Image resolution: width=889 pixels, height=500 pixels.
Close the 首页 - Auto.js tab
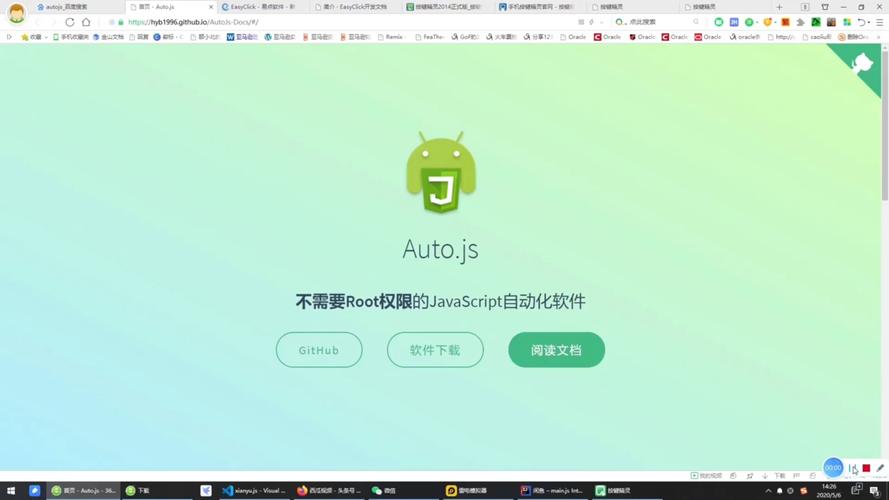tap(211, 7)
